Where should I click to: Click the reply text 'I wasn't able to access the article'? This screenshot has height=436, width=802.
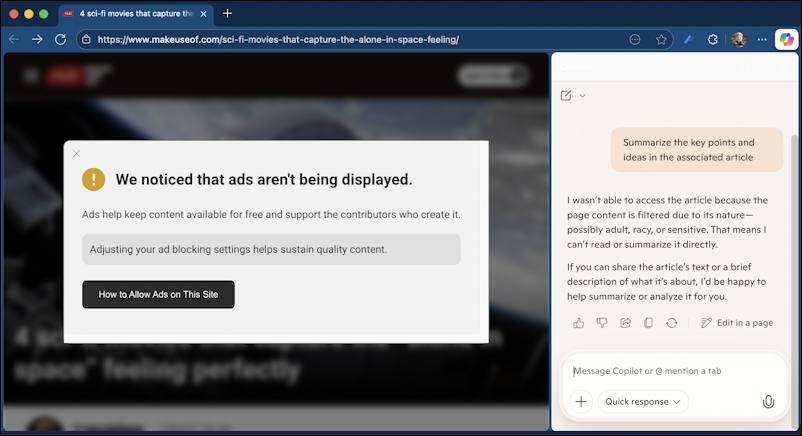point(667,223)
